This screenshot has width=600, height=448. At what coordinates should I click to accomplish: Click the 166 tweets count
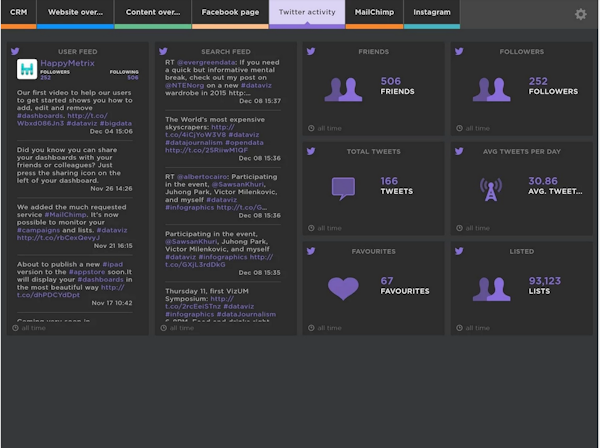[x=389, y=181]
